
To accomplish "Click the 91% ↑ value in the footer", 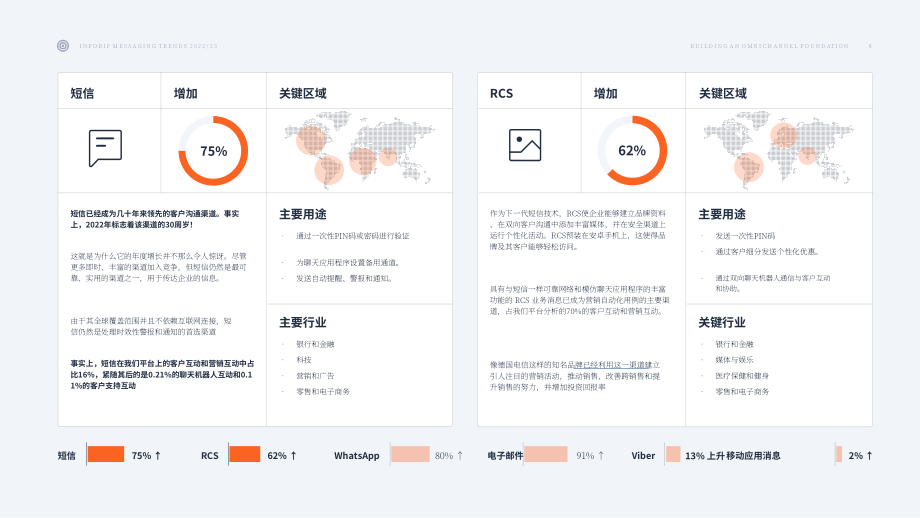I will [590, 455].
